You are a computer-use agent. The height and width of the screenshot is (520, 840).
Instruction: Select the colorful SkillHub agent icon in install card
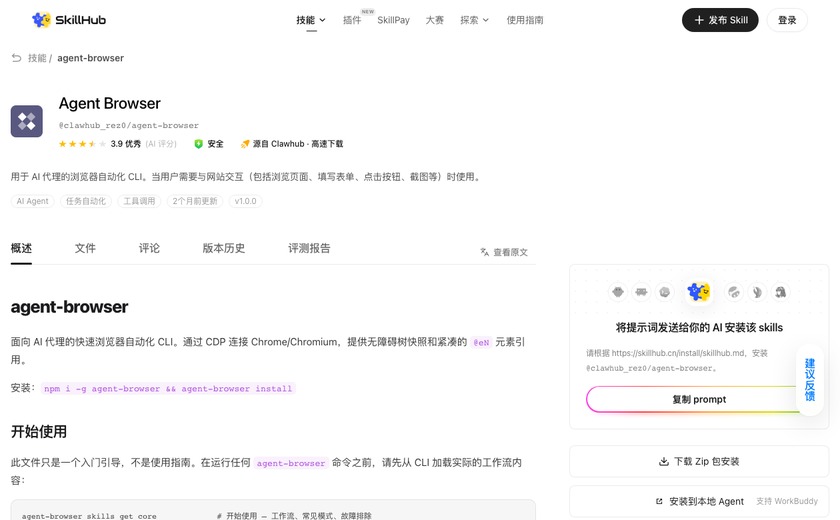(x=699, y=292)
